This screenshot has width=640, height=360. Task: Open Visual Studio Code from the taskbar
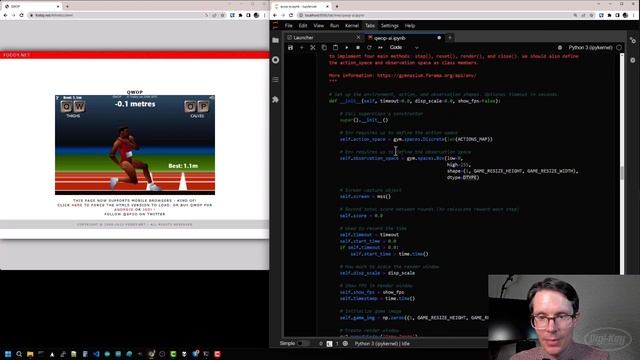point(96,354)
